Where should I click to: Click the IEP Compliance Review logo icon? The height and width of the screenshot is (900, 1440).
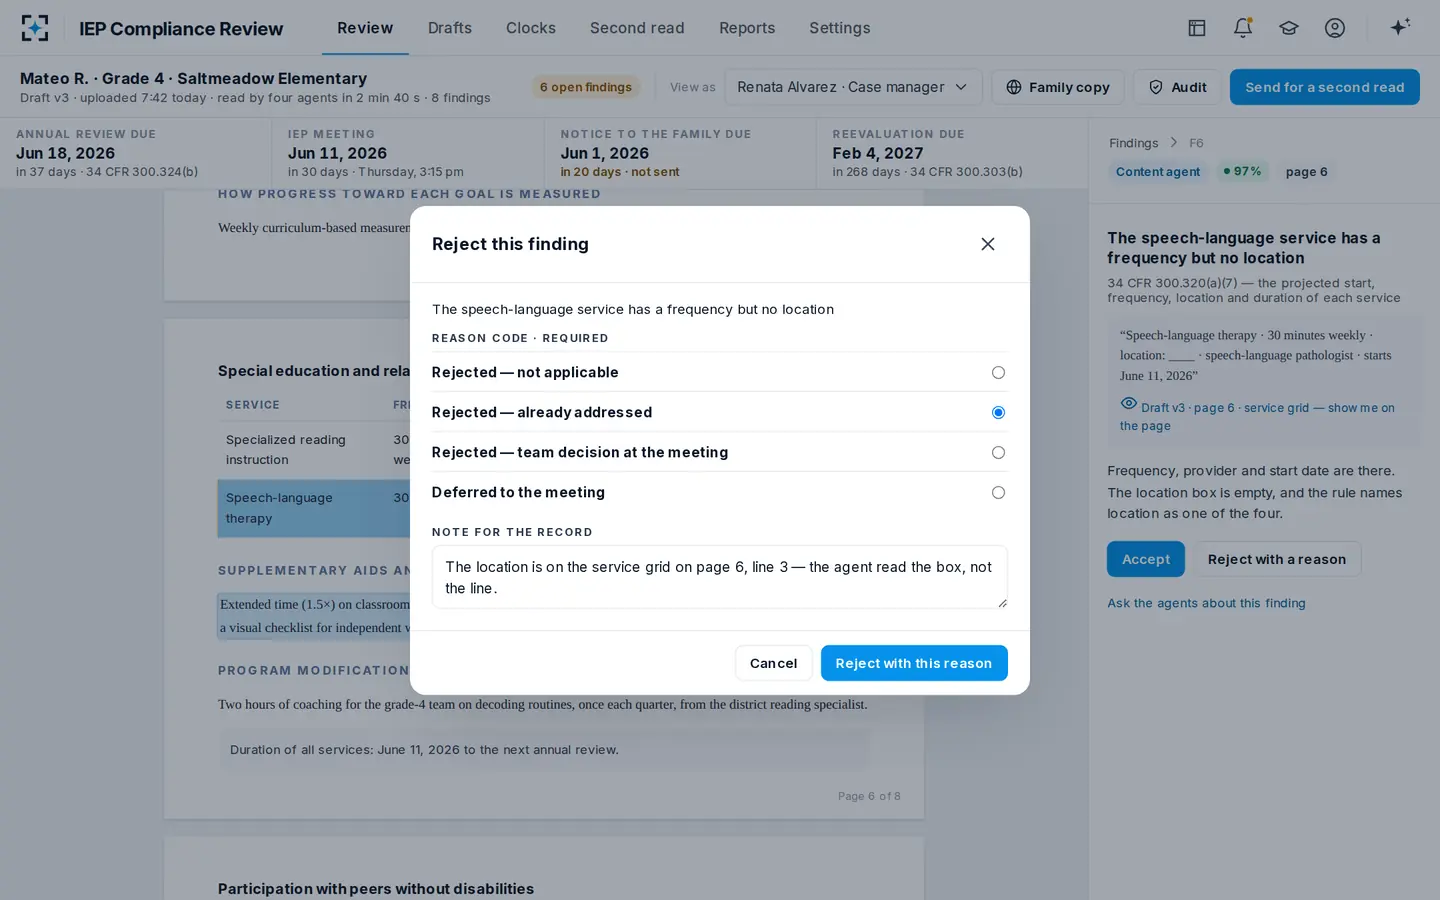[x=34, y=28]
